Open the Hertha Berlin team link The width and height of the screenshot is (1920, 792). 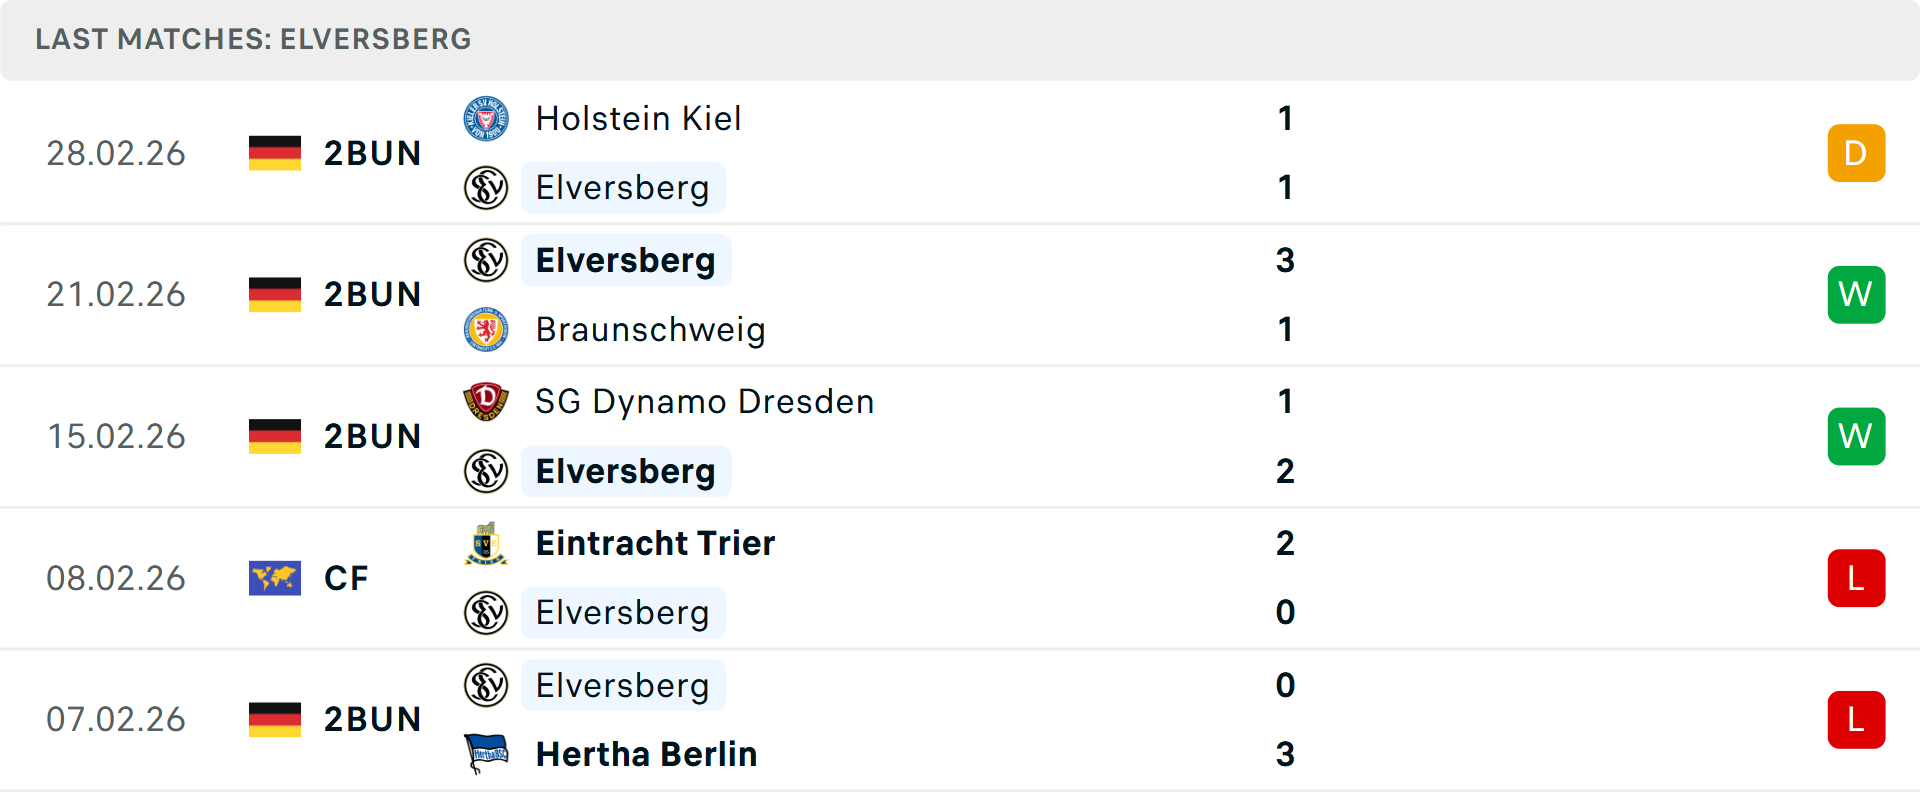coord(646,754)
